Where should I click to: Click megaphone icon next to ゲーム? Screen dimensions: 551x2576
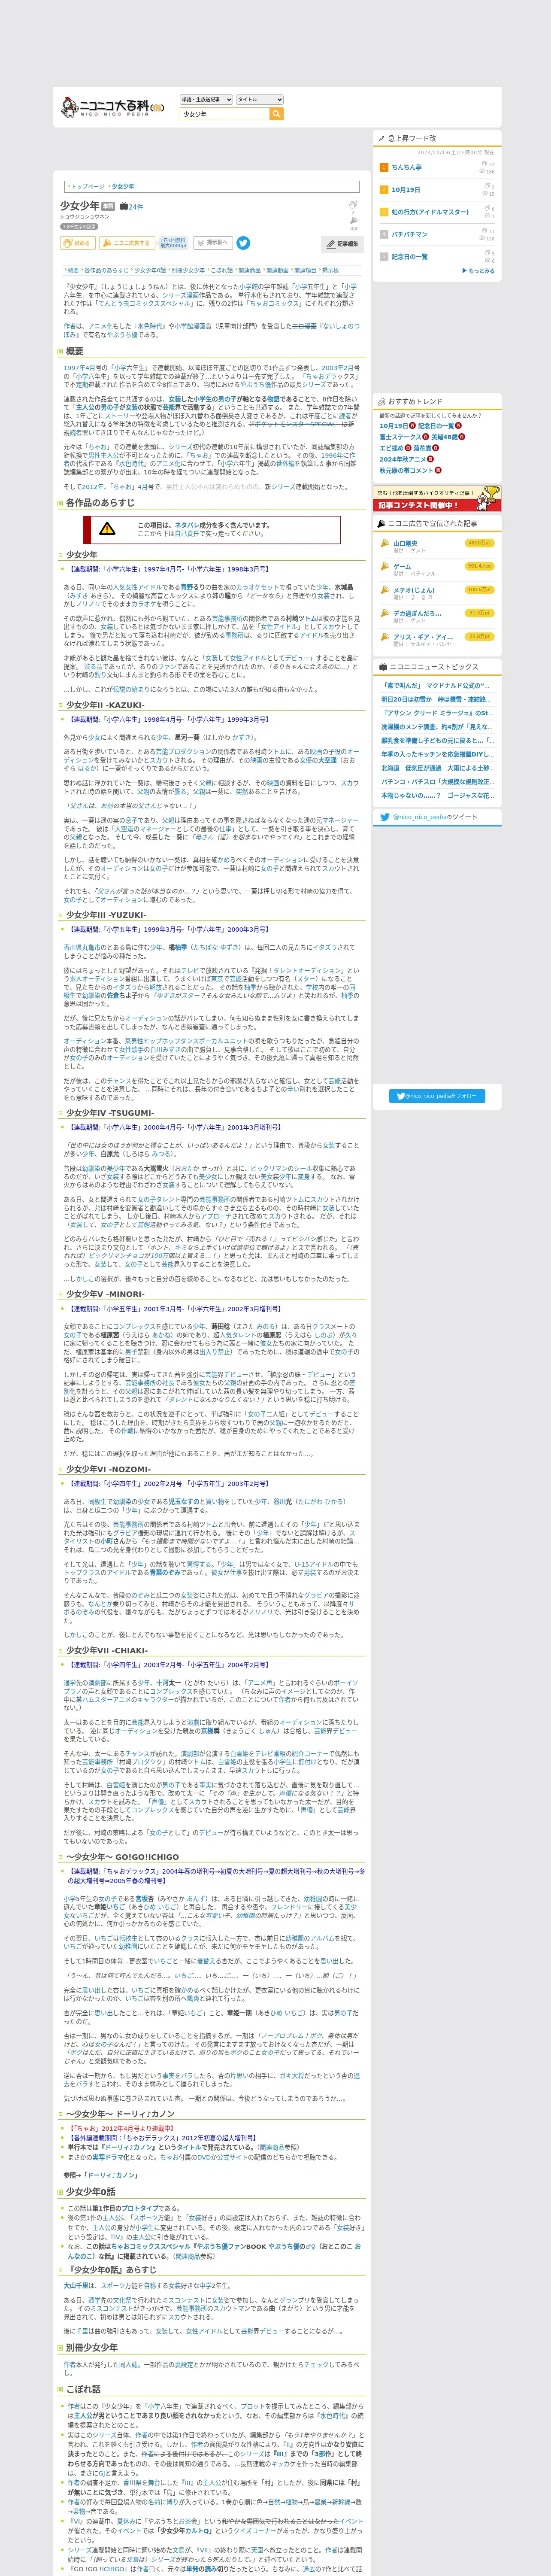point(384,567)
